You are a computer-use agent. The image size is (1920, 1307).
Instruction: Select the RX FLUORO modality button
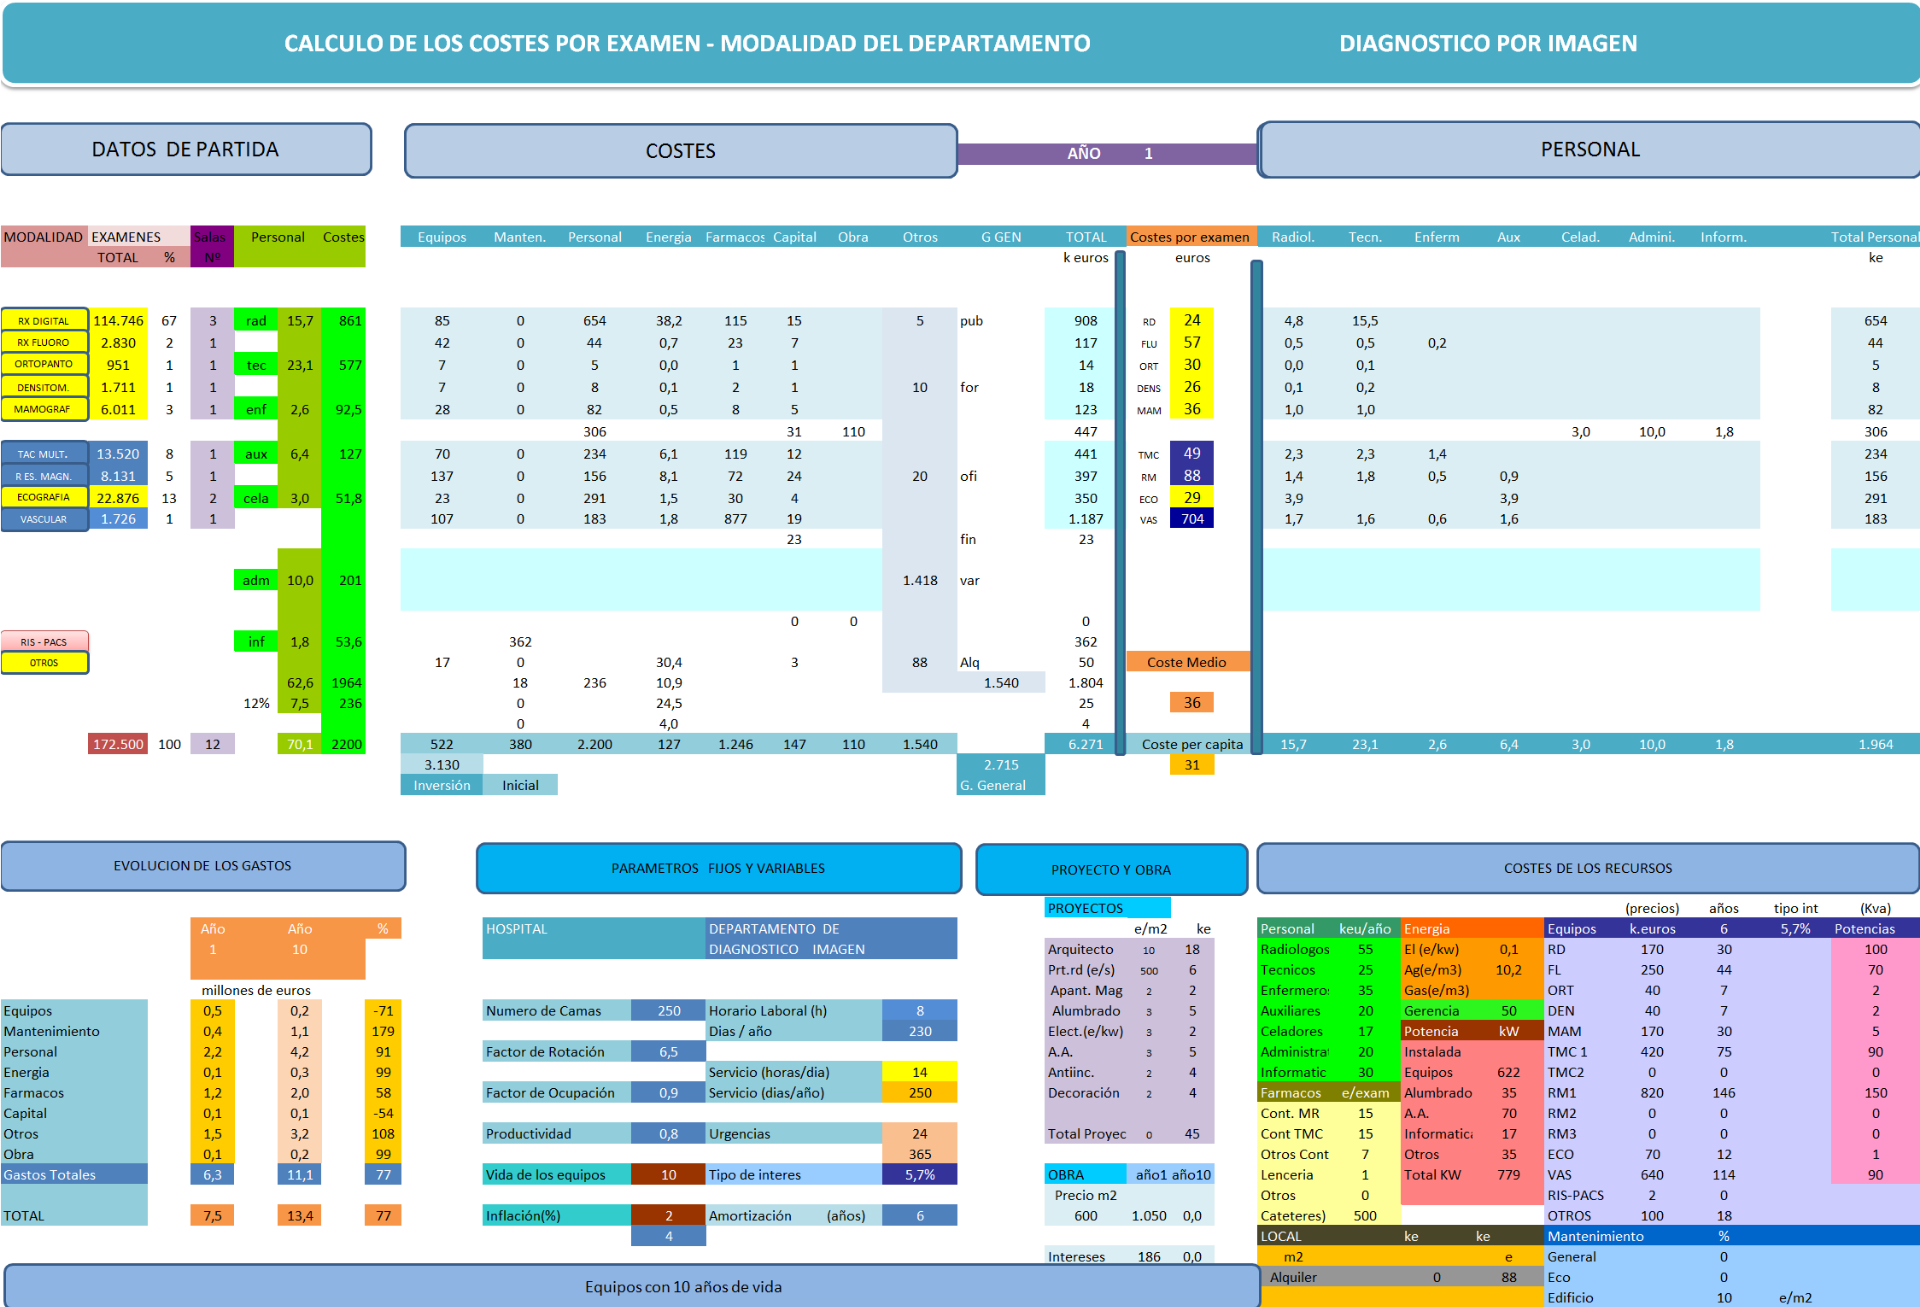(44, 343)
